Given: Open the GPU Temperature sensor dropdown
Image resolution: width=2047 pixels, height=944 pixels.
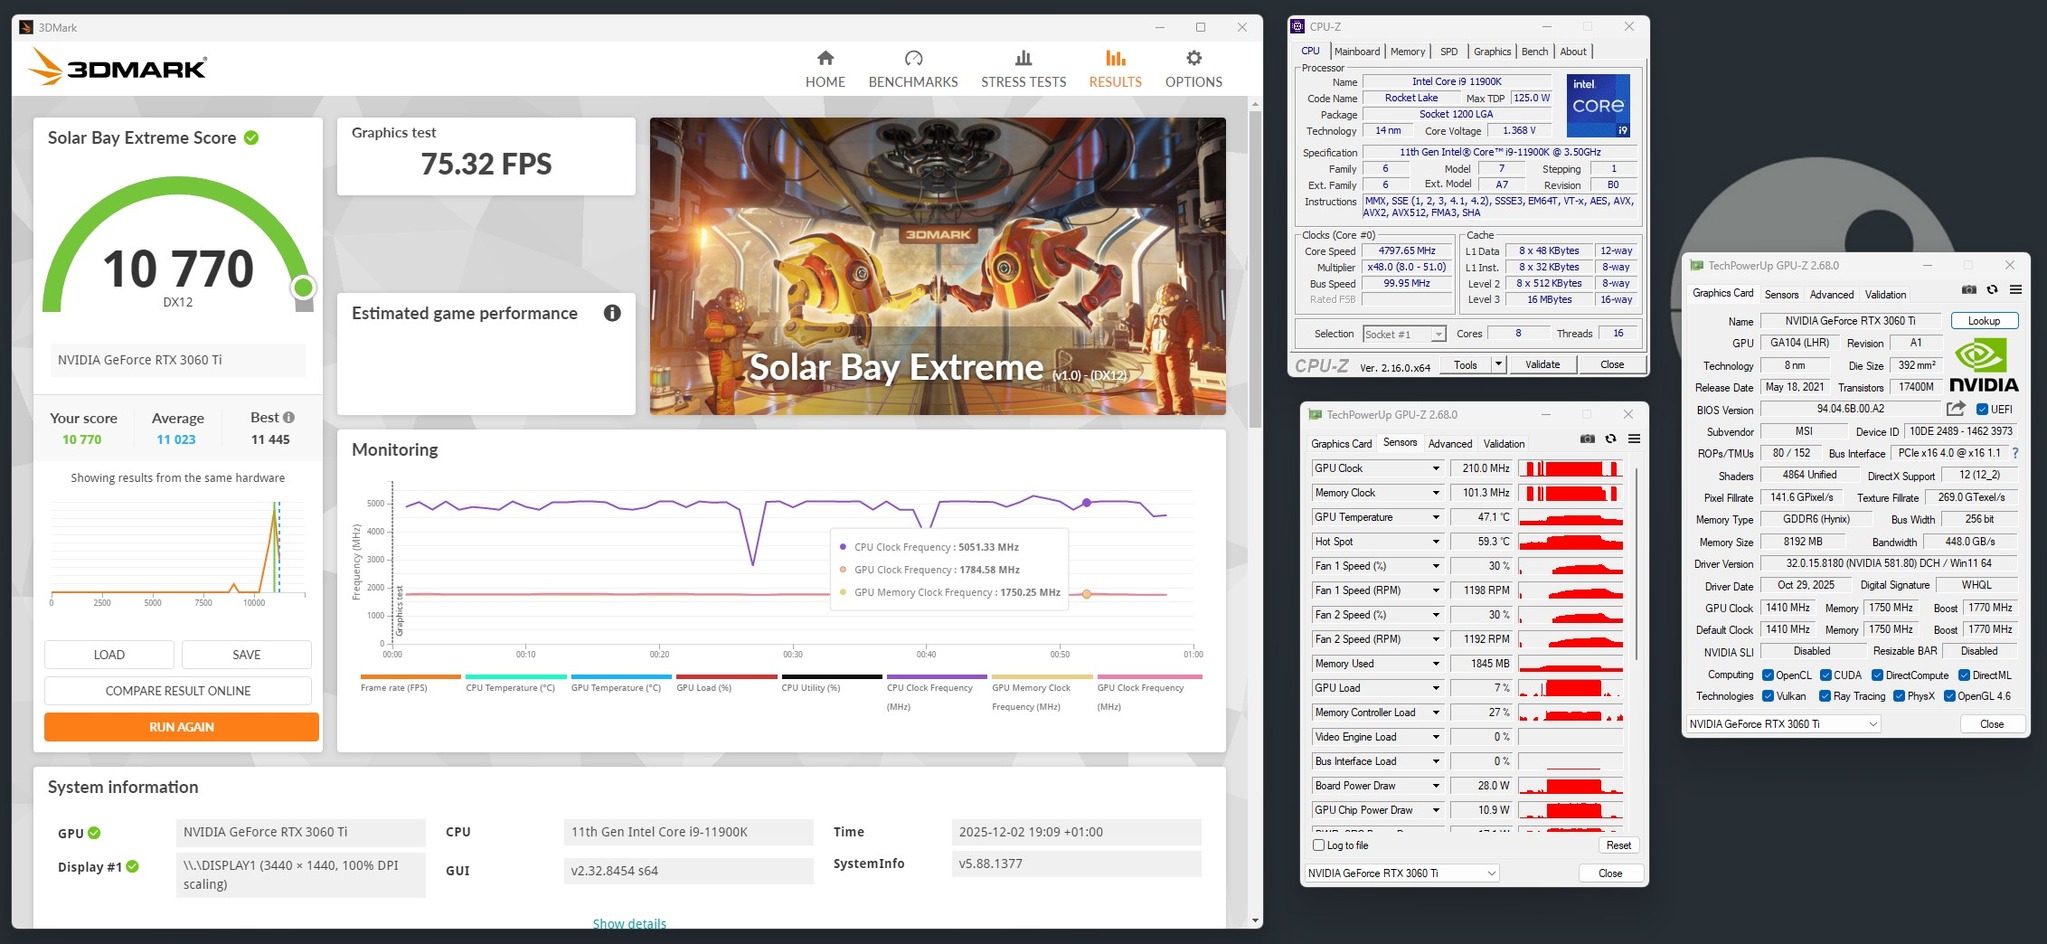Looking at the screenshot, I should [x=1436, y=517].
